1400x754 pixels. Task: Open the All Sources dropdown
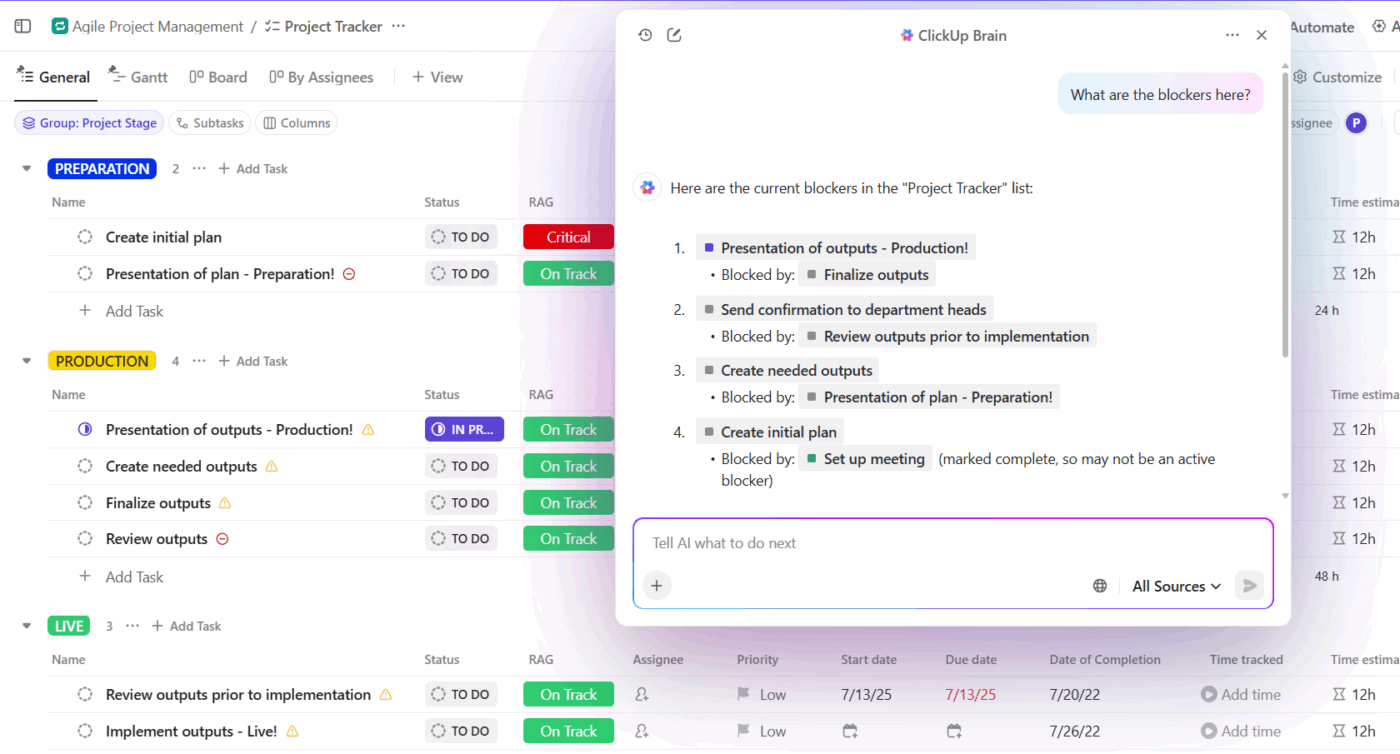[x=1175, y=586]
